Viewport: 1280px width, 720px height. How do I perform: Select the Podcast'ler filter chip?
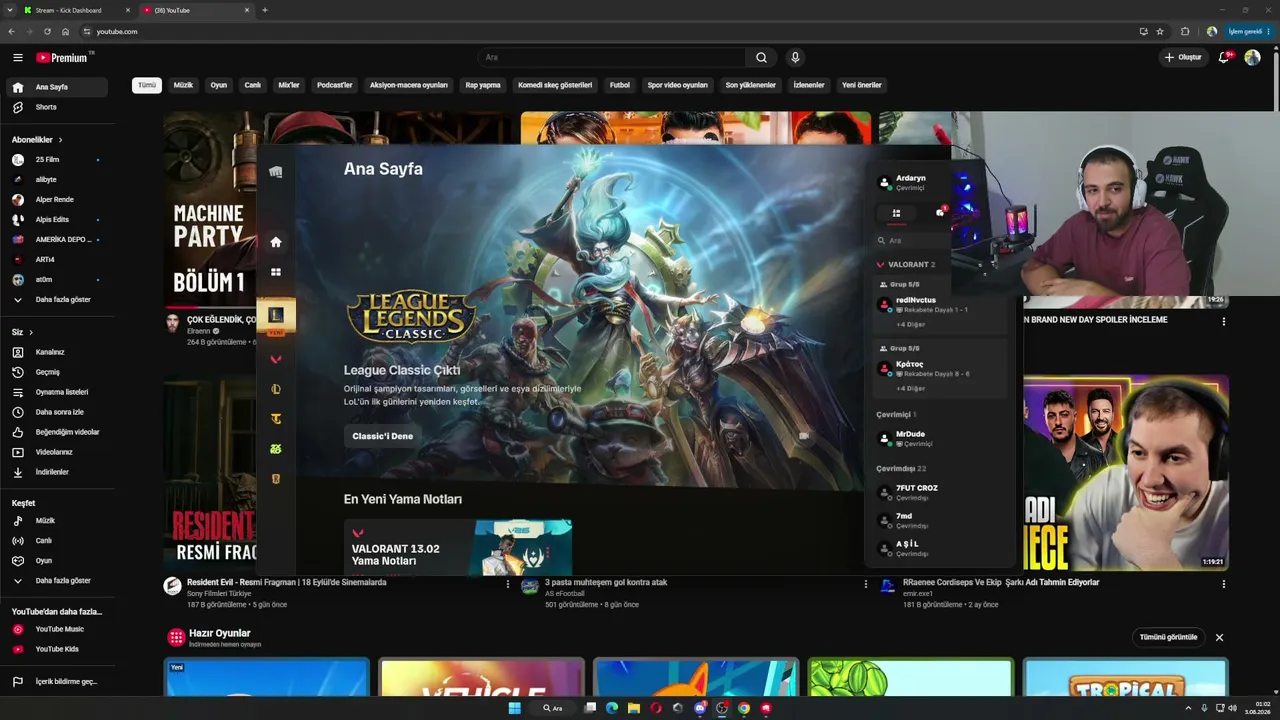coord(335,85)
